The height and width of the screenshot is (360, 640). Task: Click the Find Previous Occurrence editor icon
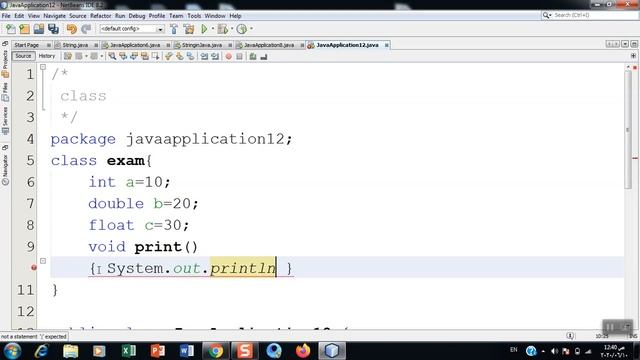[x=123, y=56]
